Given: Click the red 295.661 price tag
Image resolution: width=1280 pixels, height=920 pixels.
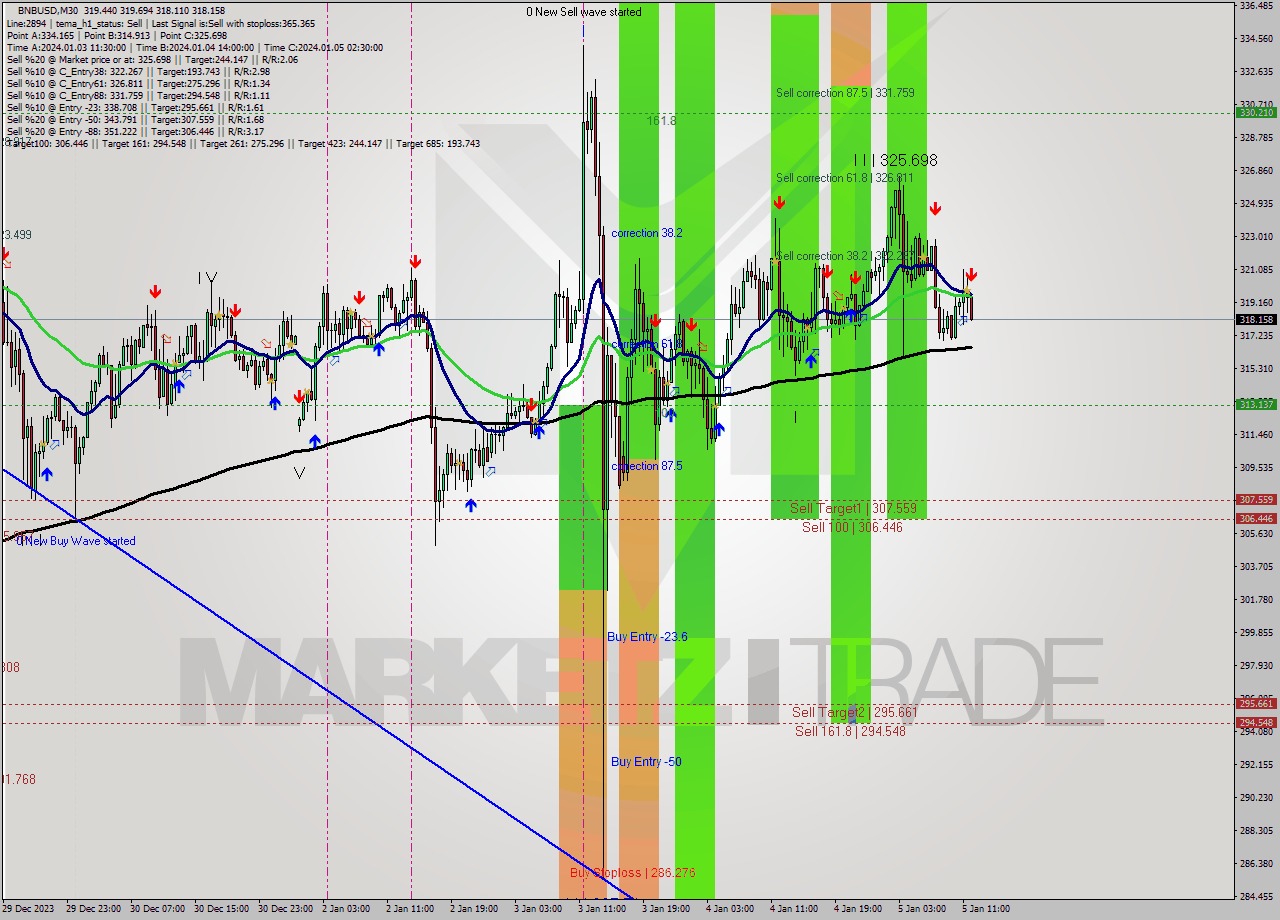Looking at the screenshot, I should pos(1257,704).
